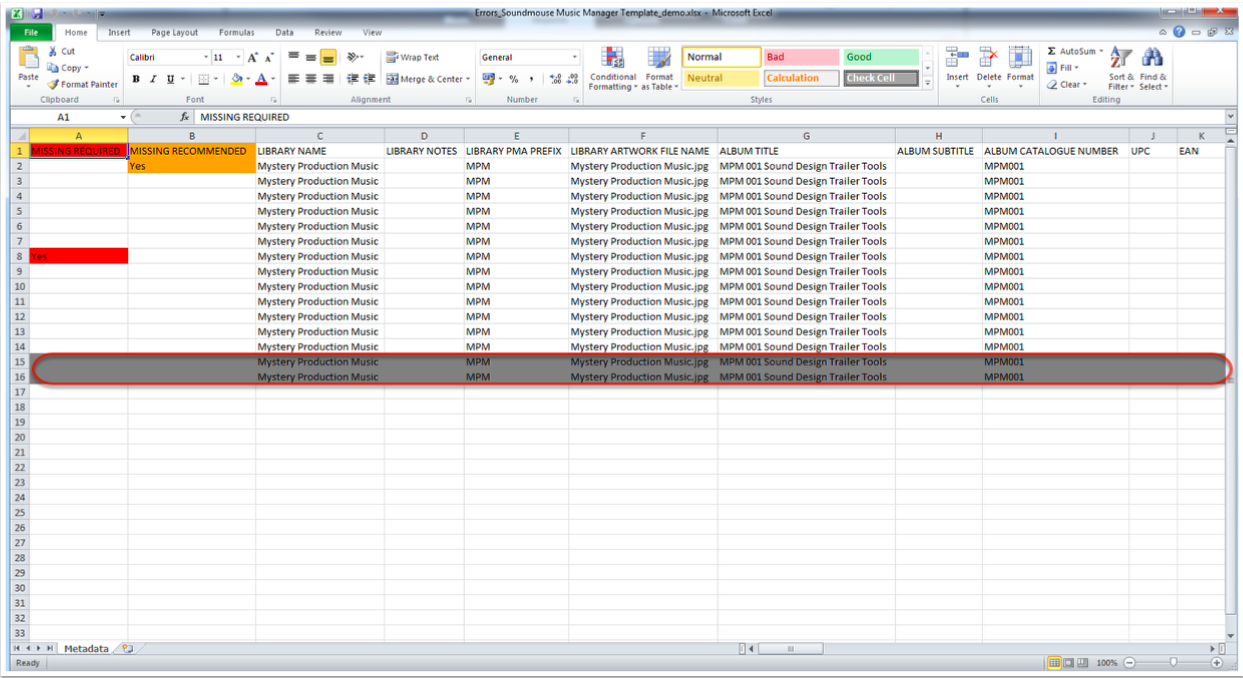Screen dimensions: 1243x678
Task: Click the Save icon in the Quick Access Toolbar
Action: coord(37,14)
